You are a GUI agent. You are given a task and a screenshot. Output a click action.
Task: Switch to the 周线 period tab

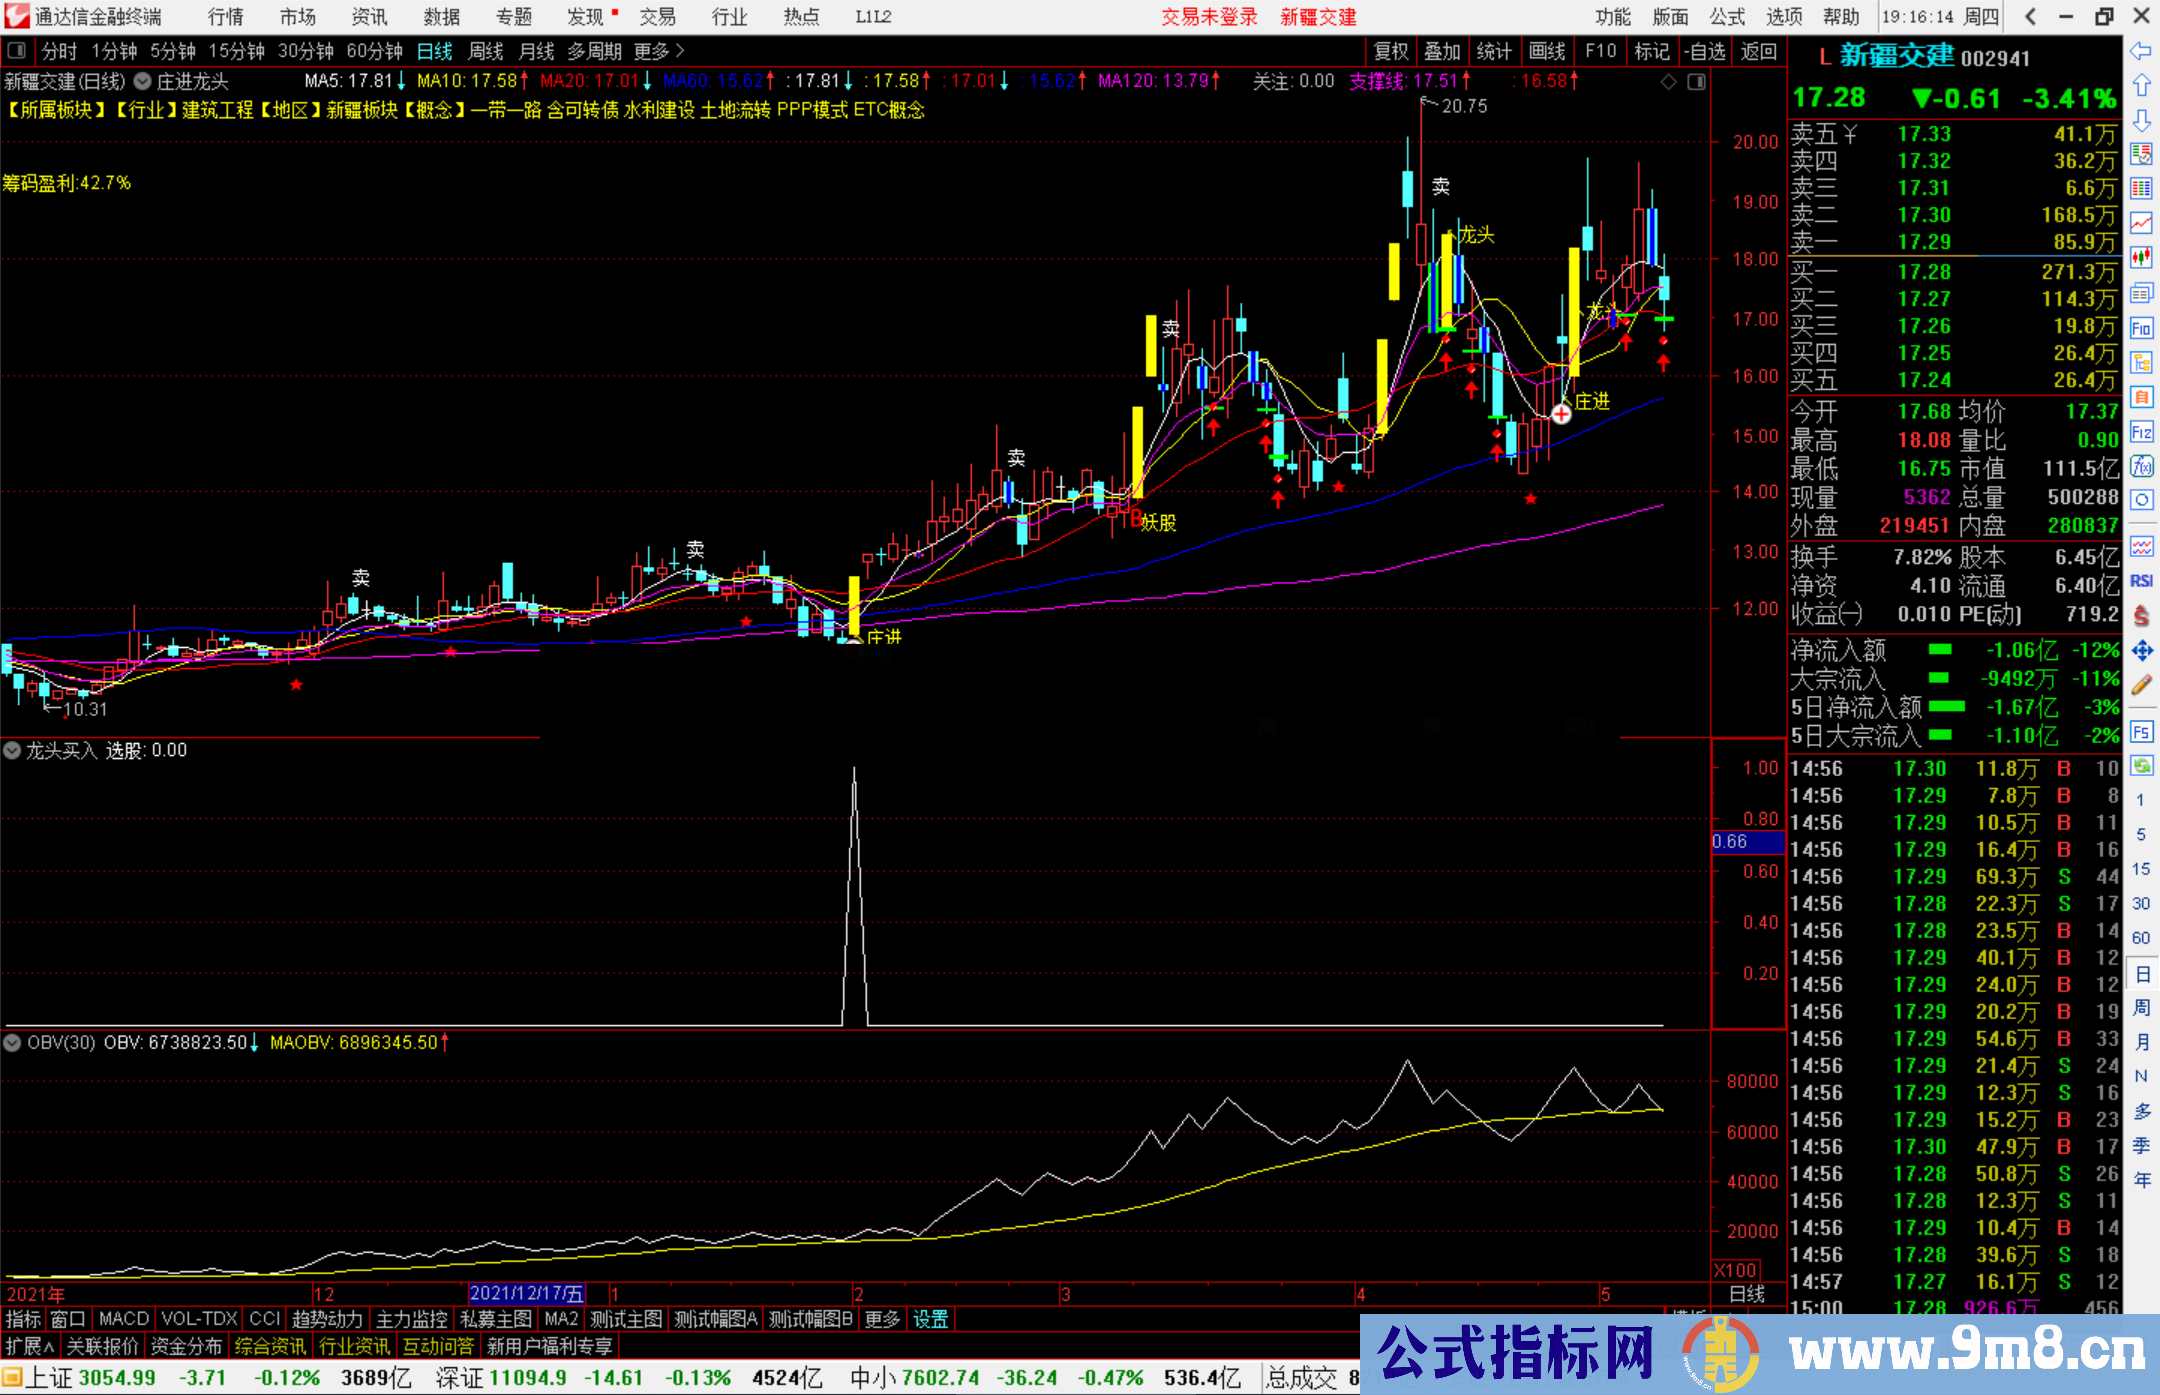(485, 50)
